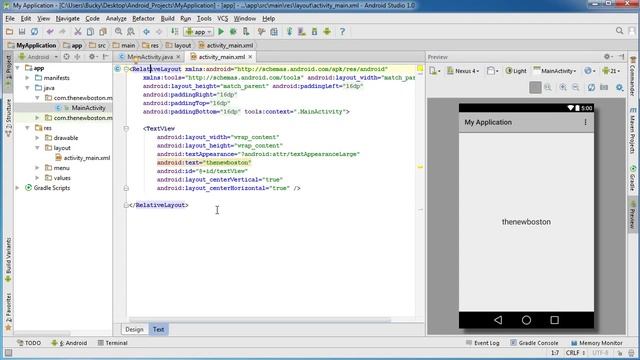Click Zoom In in Preview toolbar

coord(563,87)
